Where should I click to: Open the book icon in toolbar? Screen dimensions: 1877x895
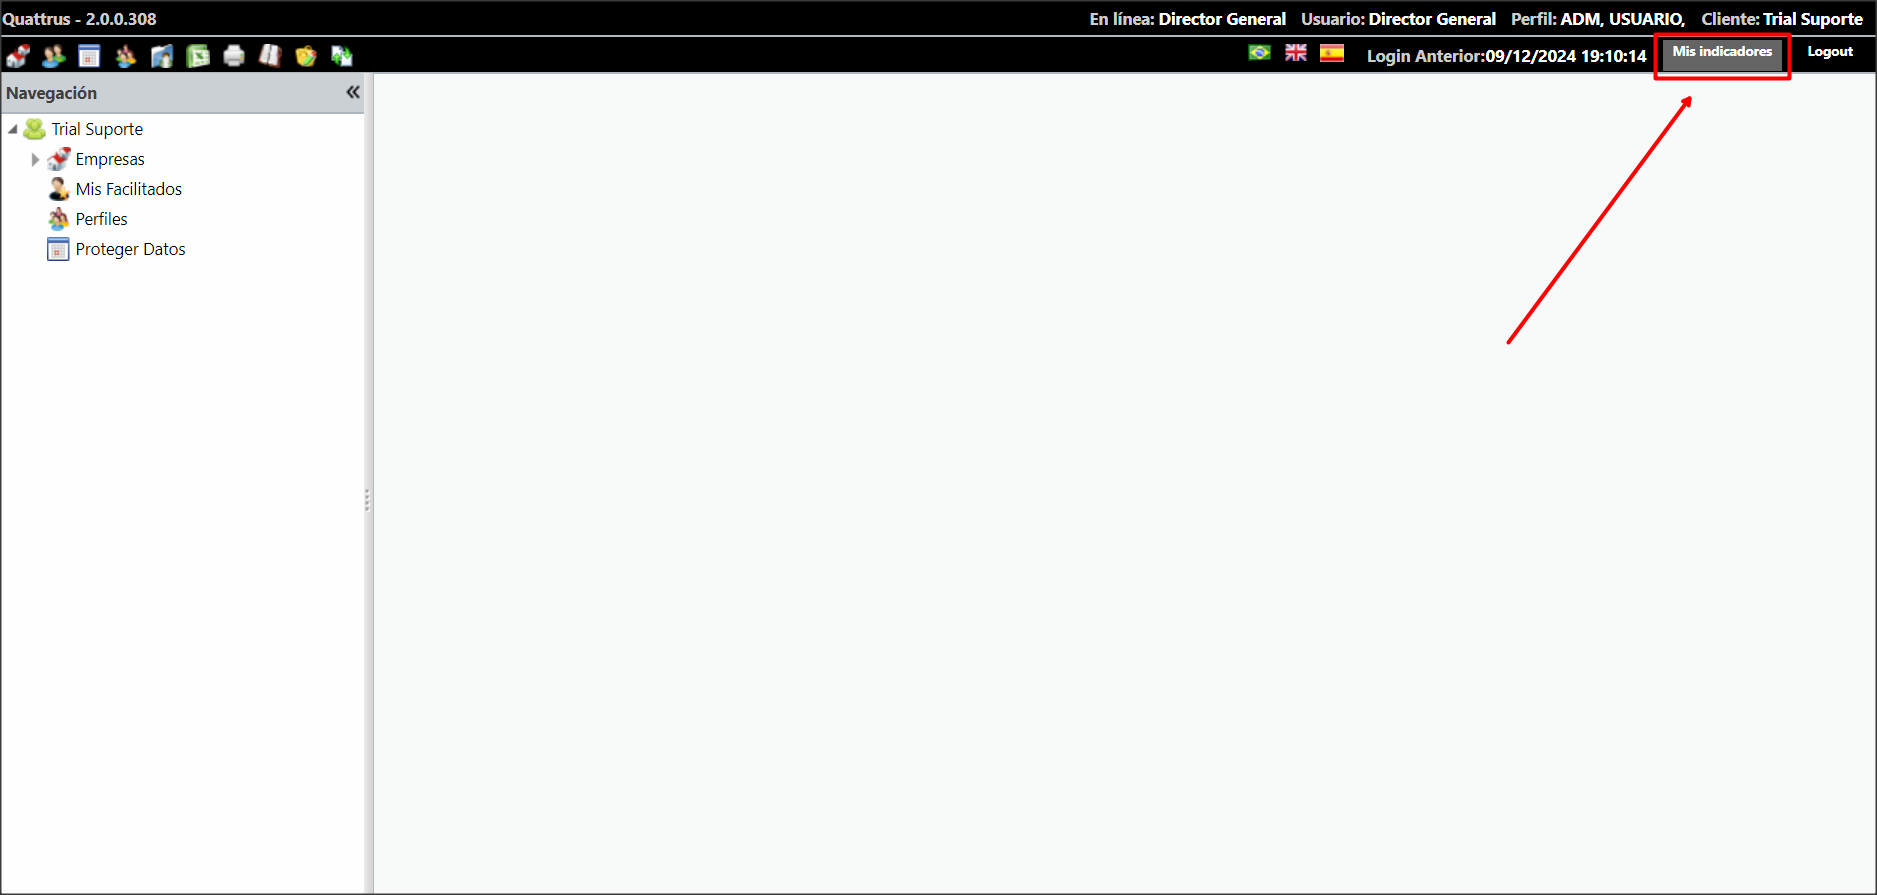pos(270,56)
